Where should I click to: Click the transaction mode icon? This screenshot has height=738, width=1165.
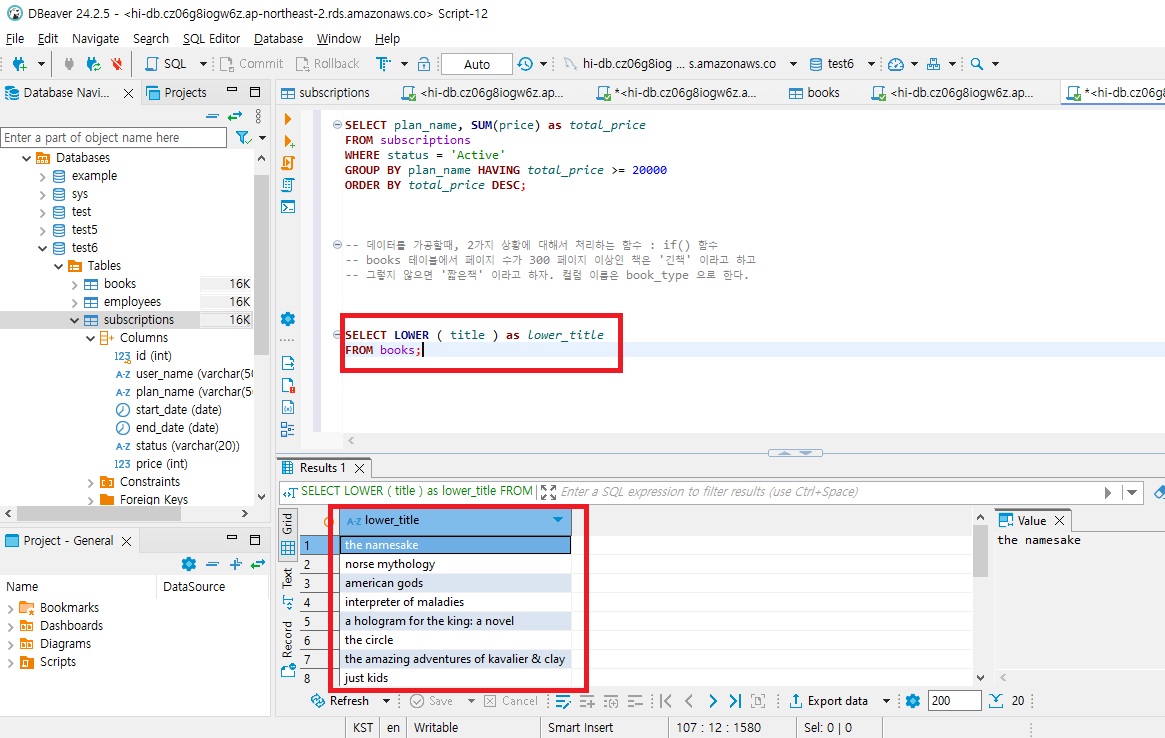coord(383,64)
